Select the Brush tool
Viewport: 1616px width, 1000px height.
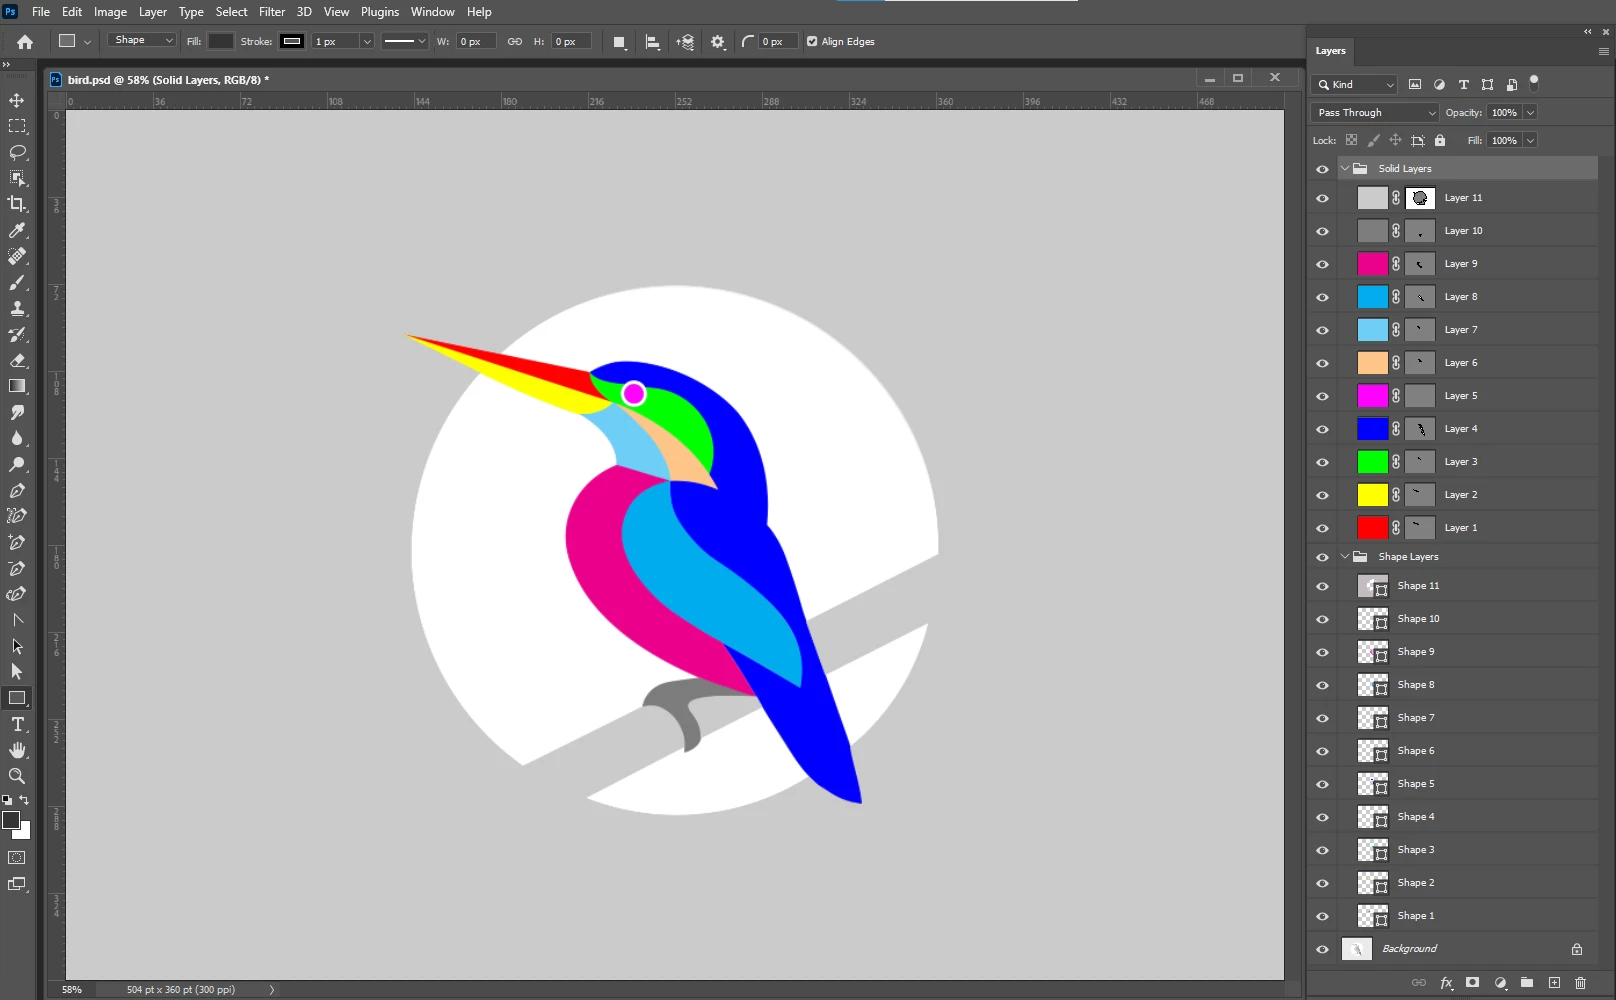(x=17, y=282)
